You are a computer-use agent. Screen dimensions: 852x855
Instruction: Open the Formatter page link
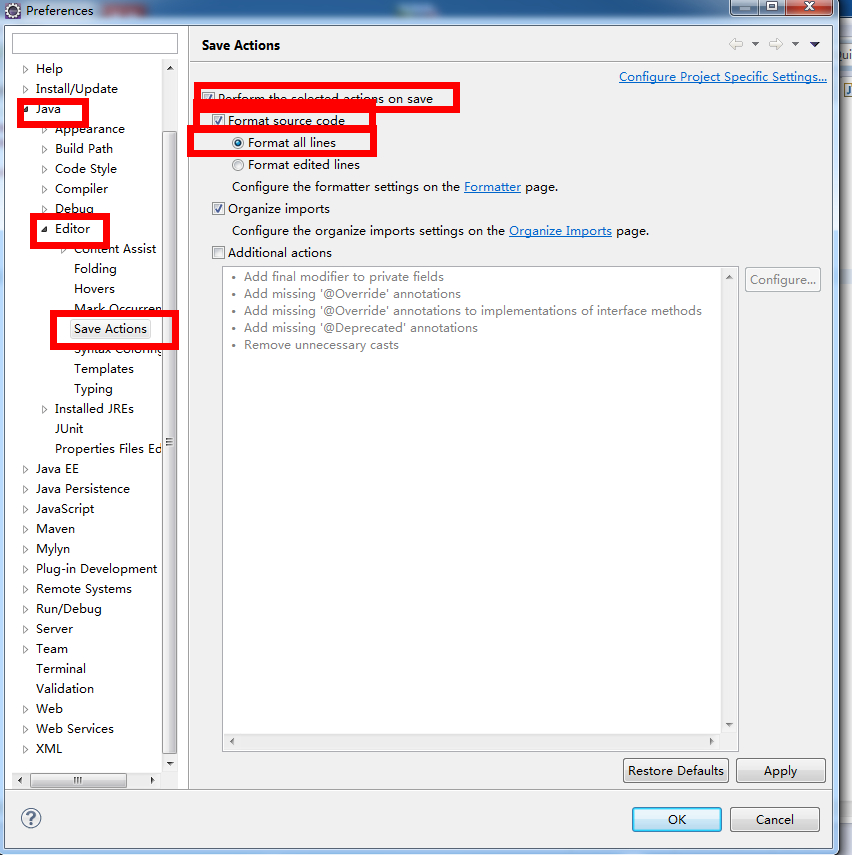coord(492,187)
